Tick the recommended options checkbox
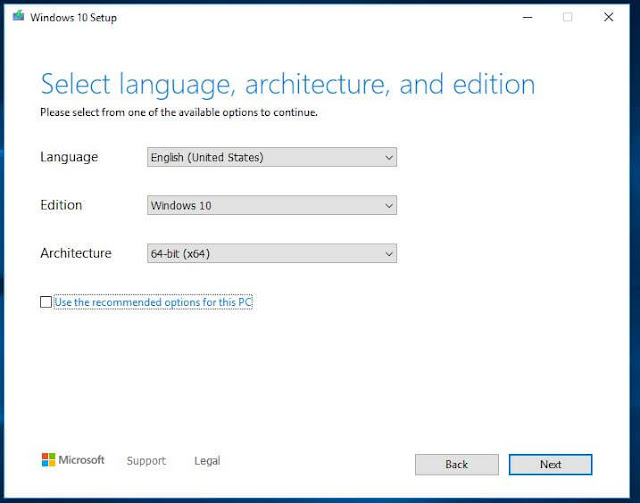The width and height of the screenshot is (640, 503). 46,302
